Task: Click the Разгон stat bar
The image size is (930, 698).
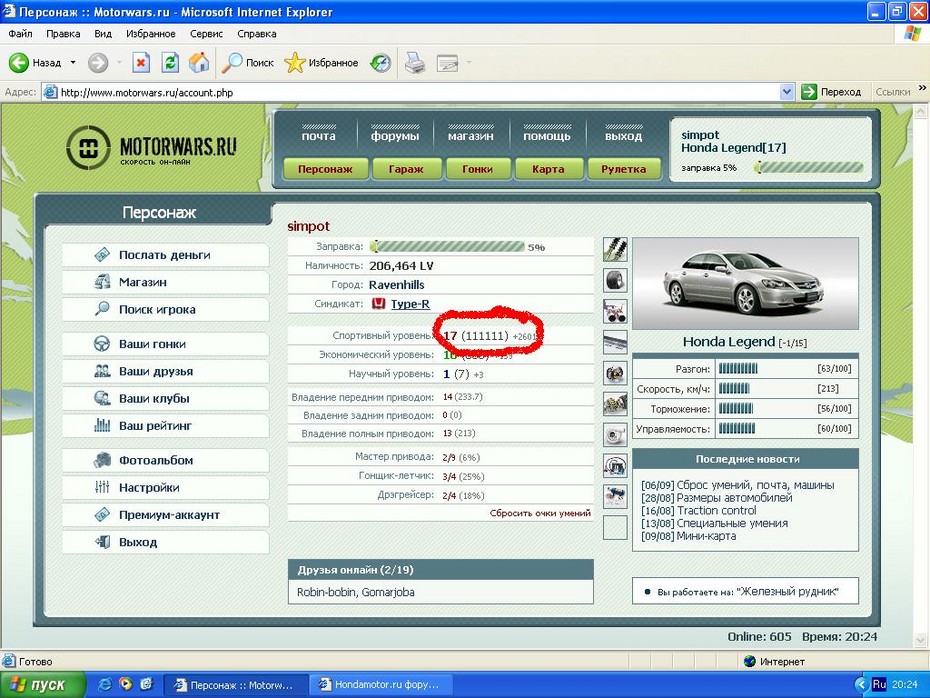Action: click(x=738, y=369)
